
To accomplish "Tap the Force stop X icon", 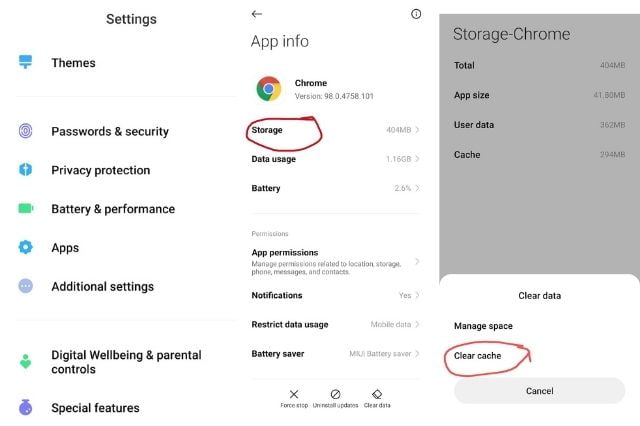I will tap(294, 394).
